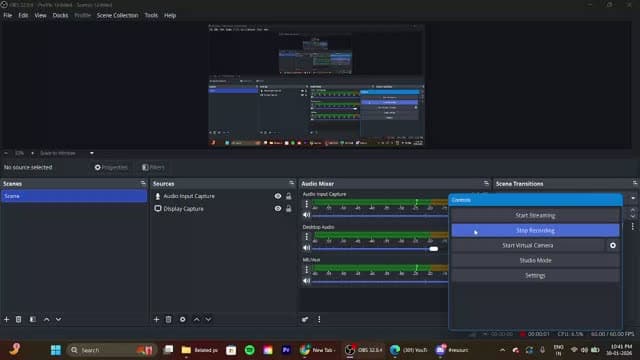This screenshot has width=640, height=360.
Task: Open OBS 32.0.4 taskbar item
Action: [x=363, y=350]
